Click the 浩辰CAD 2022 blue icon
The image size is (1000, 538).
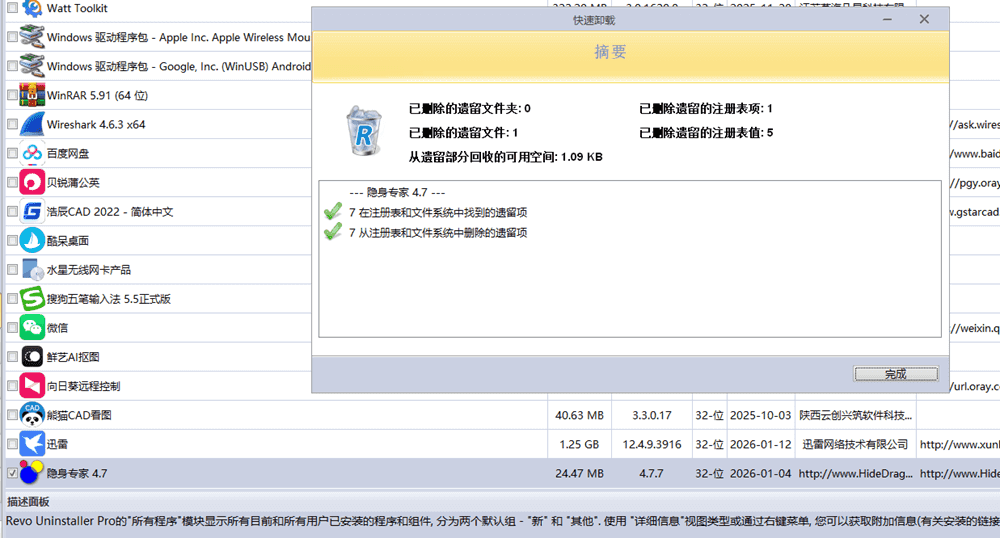32,212
